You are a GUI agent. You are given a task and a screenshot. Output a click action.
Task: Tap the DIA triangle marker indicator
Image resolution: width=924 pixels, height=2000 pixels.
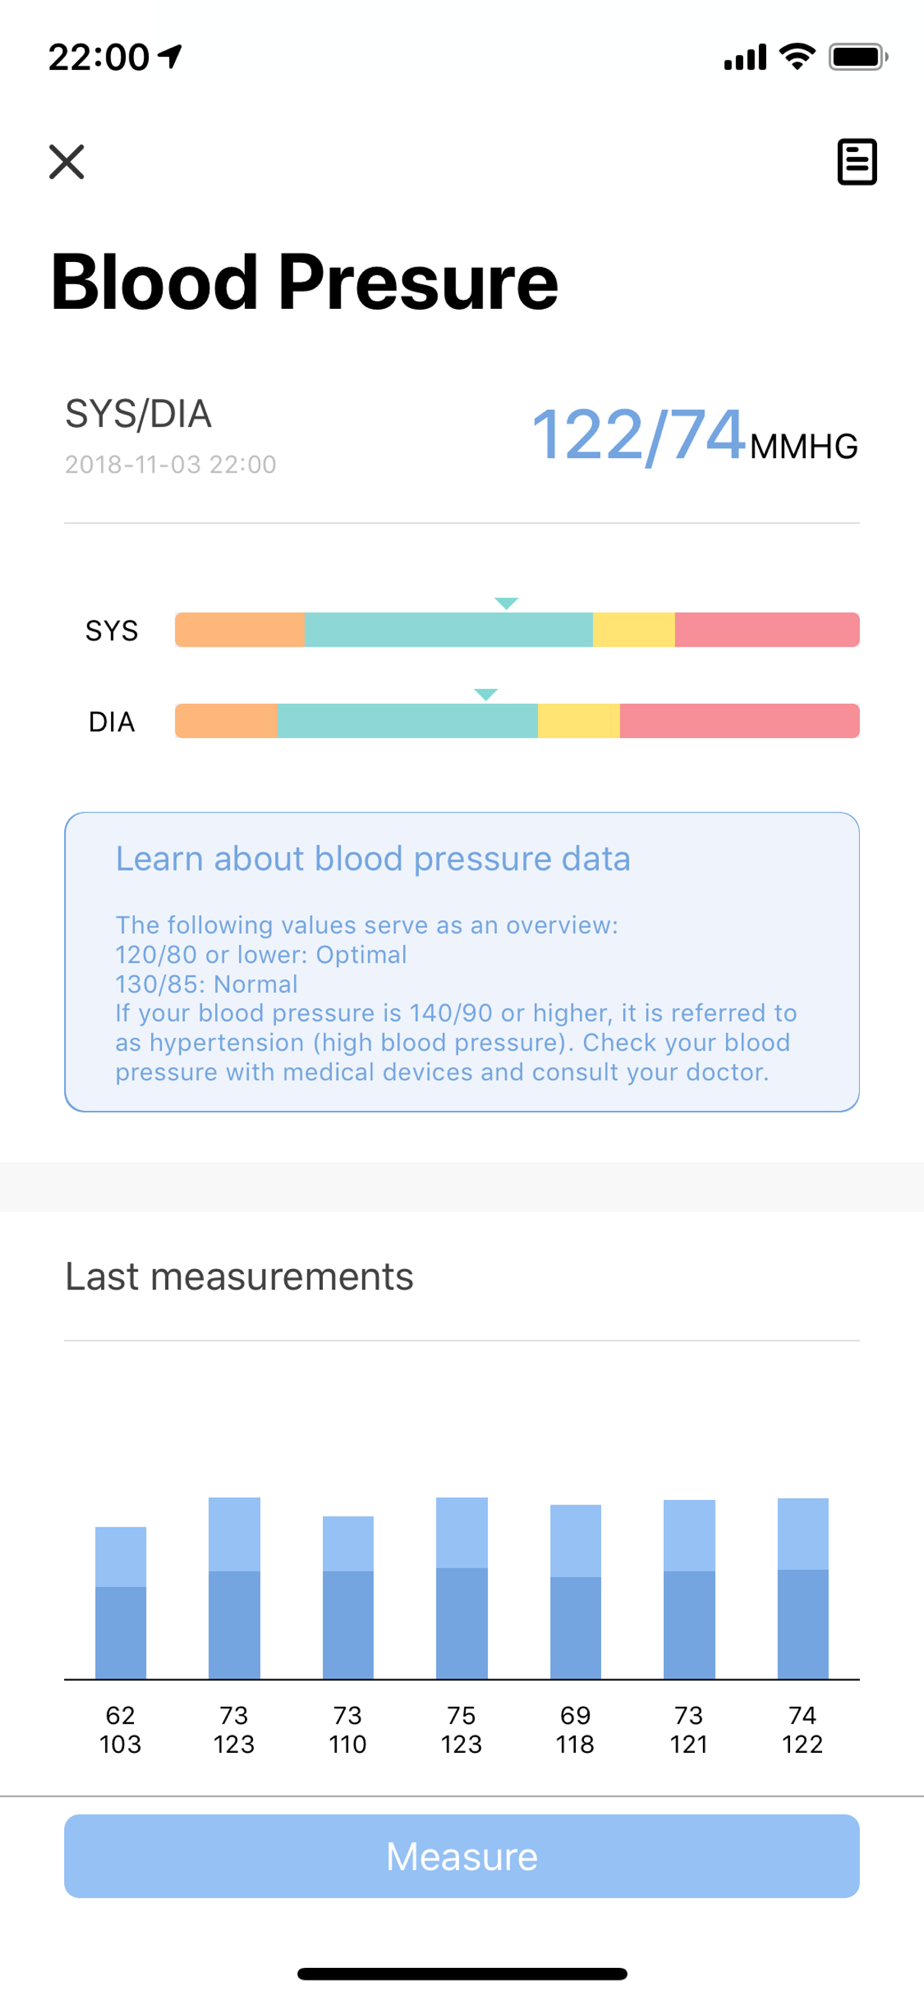tap(486, 694)
